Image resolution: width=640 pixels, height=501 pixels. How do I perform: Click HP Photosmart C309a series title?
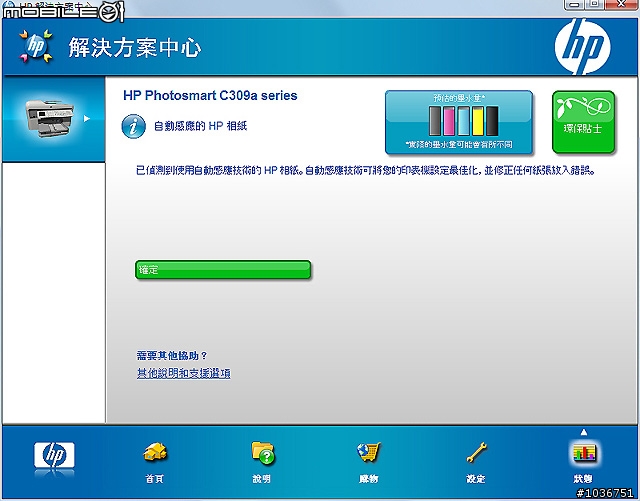(210, 96)
